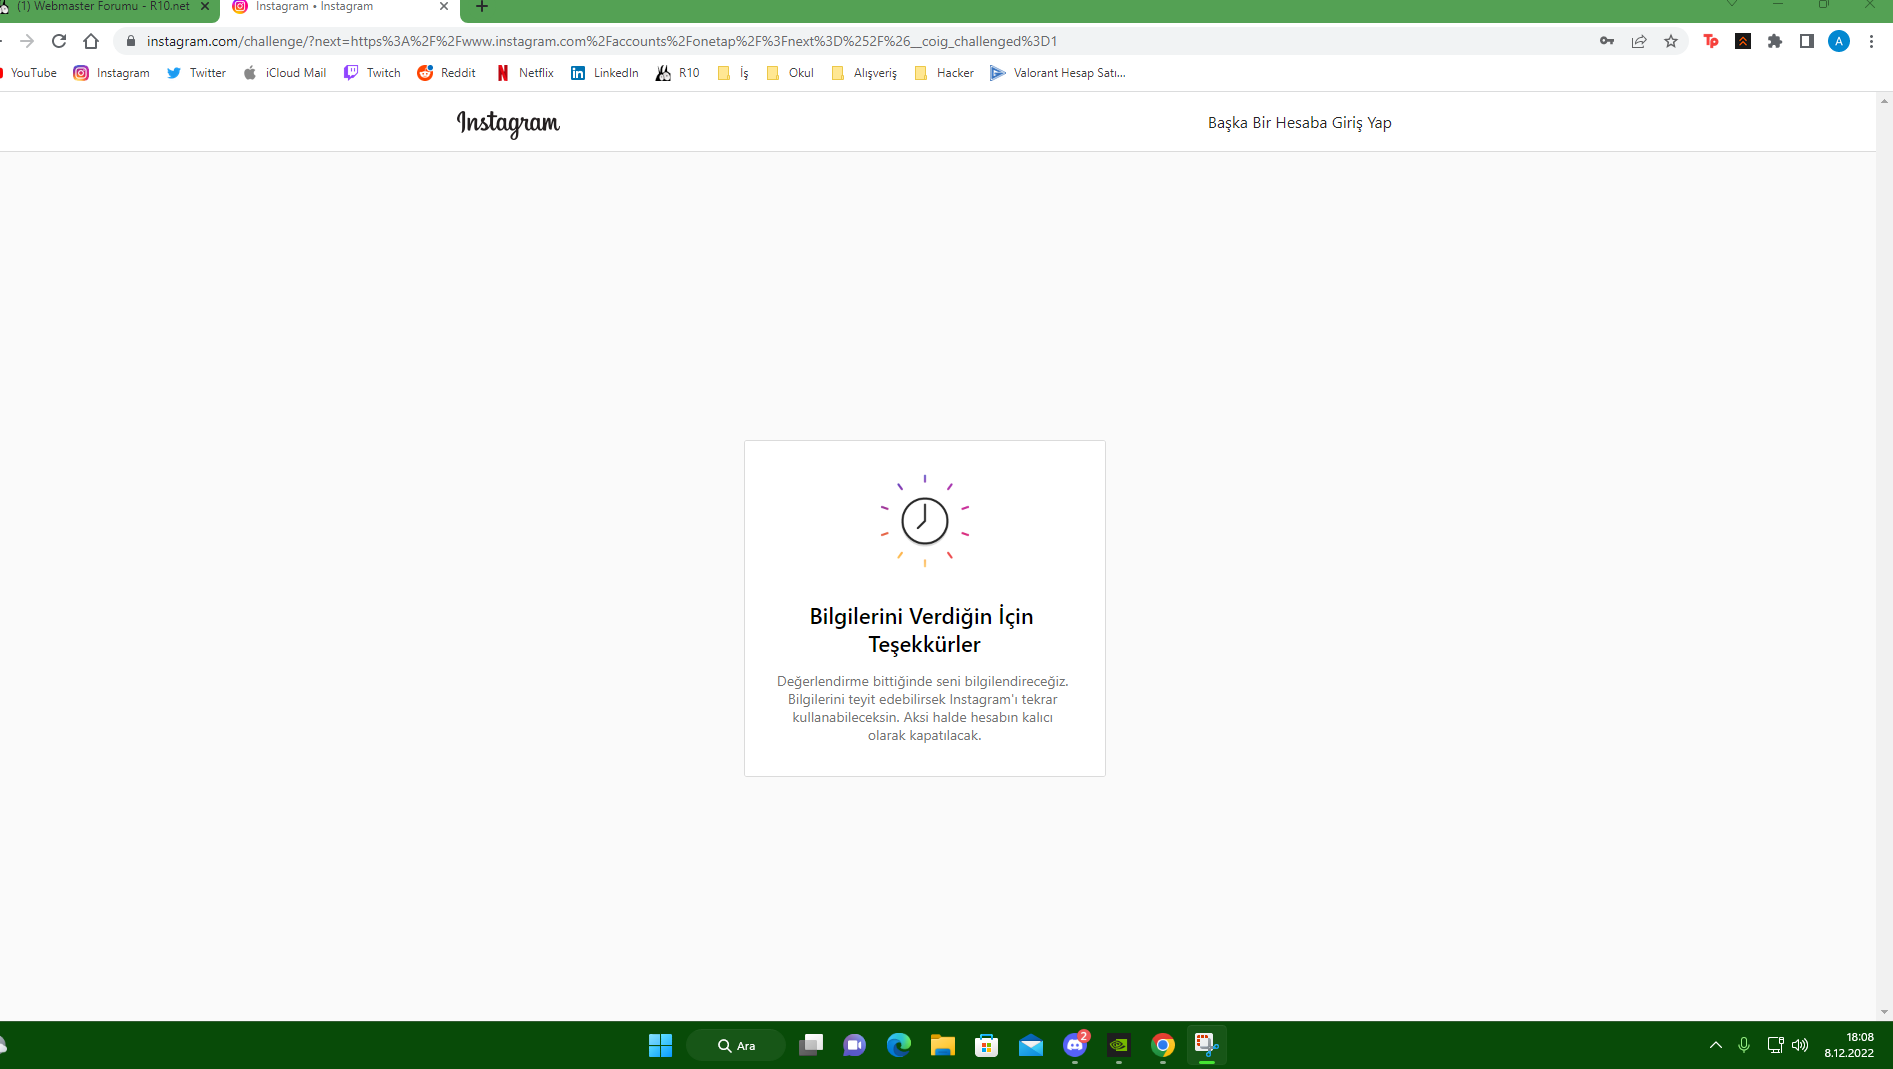Open the volume control in the tray

[x=1800, y=1046]
